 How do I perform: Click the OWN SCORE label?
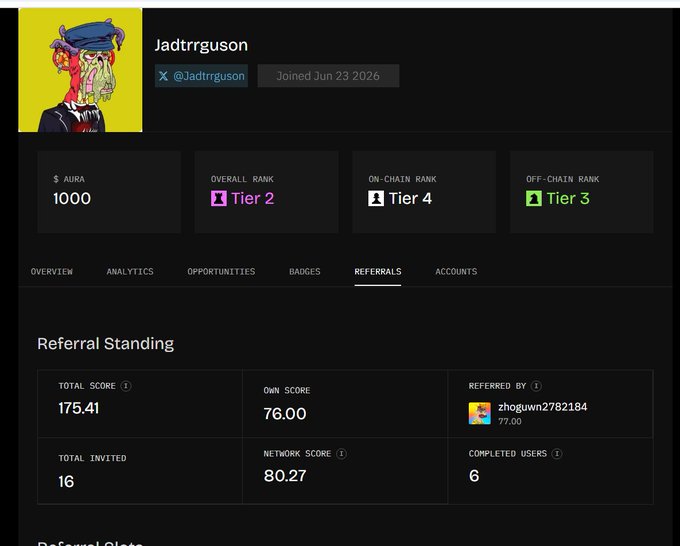click(x=287, y=390)
